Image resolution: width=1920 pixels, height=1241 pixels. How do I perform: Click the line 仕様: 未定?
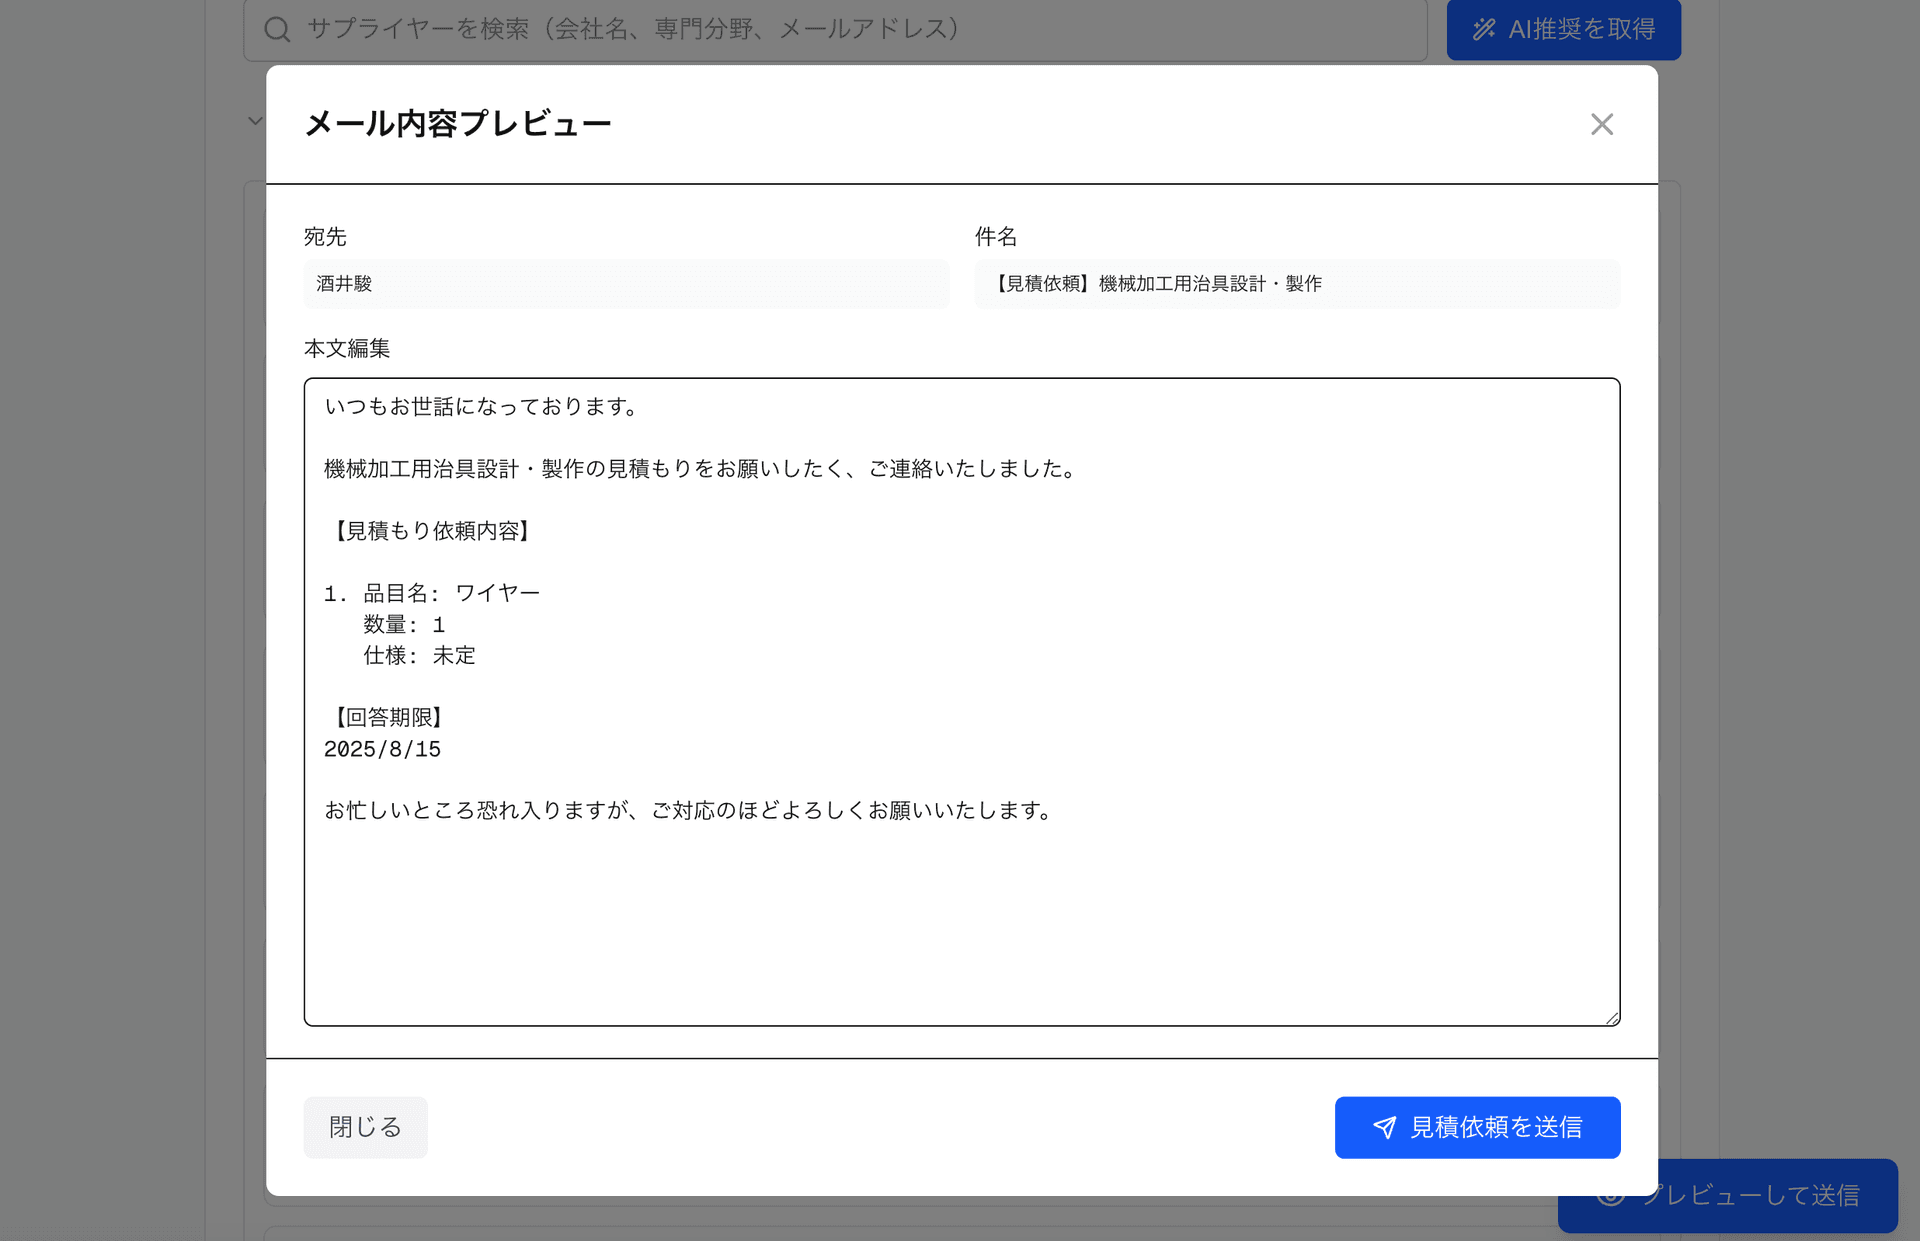[x=419, y=656]
